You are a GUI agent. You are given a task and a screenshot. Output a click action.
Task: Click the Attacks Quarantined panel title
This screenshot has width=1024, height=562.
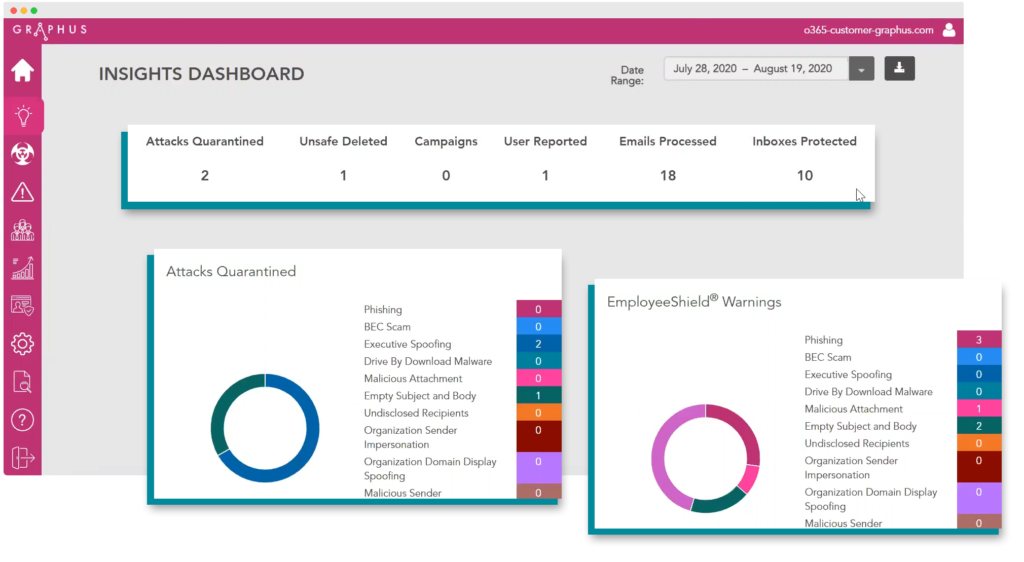pyautogui.click(x=231, y=272)
